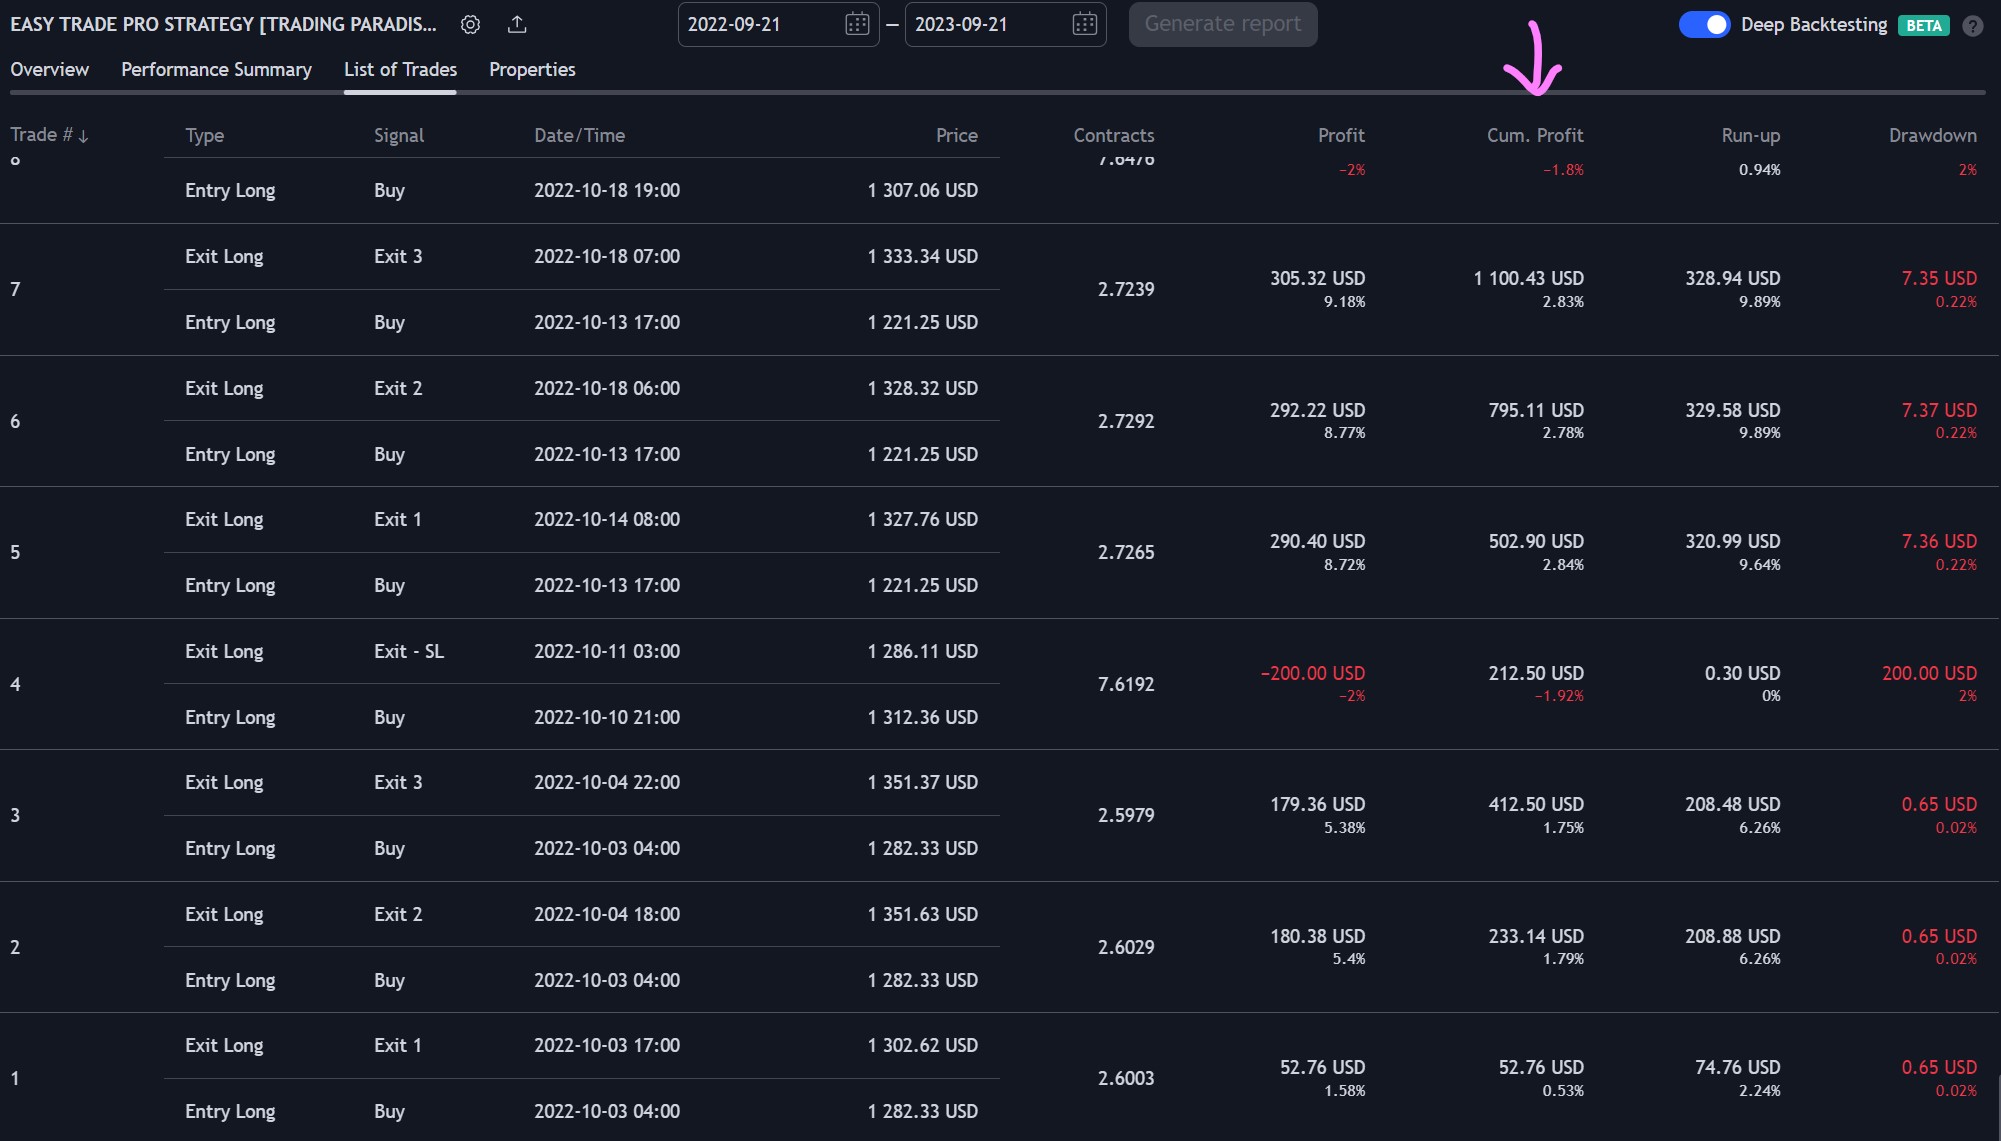Click the Drawdown column header
The width and height of the screenshot is (2001, 1141).
[1932, 135]
